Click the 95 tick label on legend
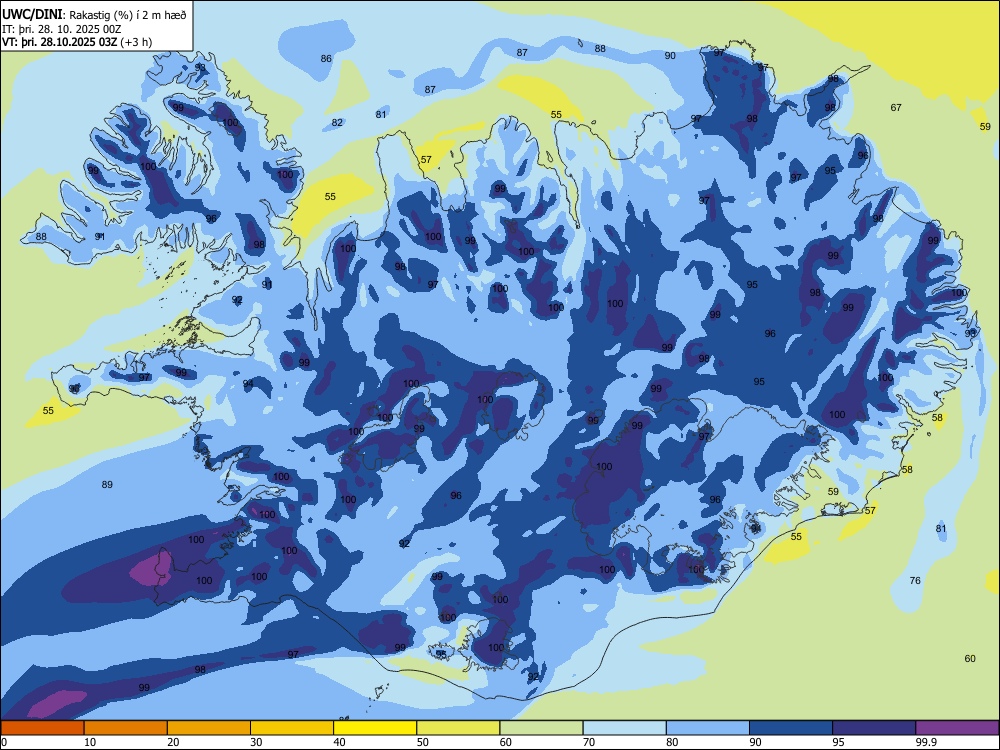Image resolution: width=1000 pixels, height=750 pixels. point(839,742)
